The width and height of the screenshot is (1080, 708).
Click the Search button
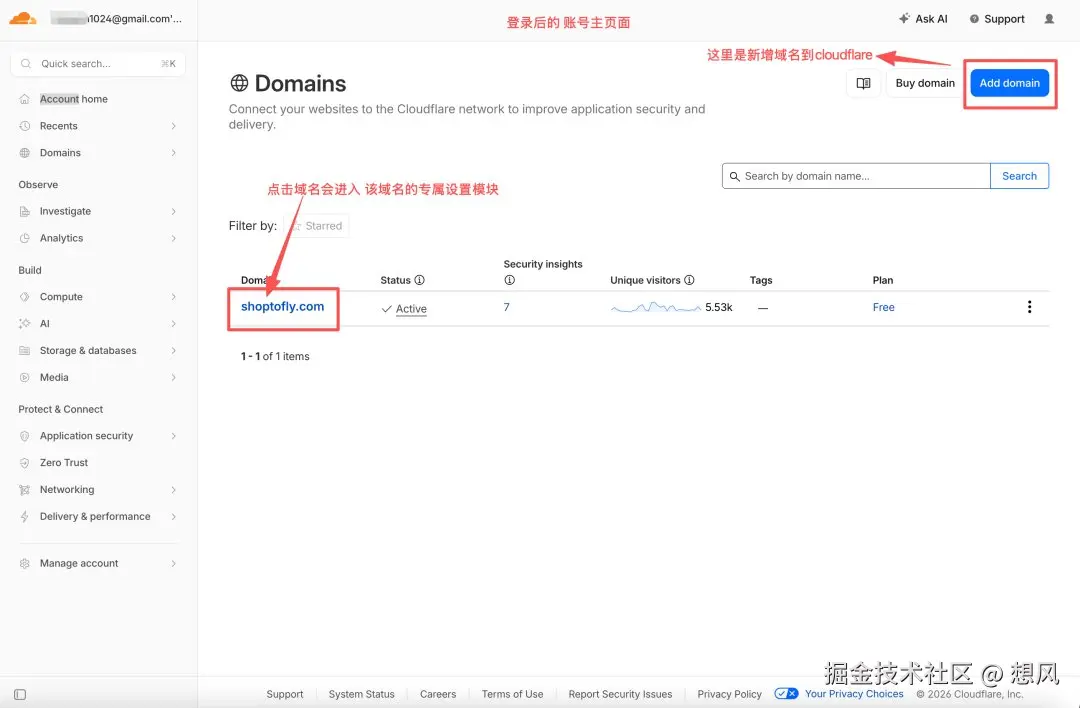tap(1019, 176)
